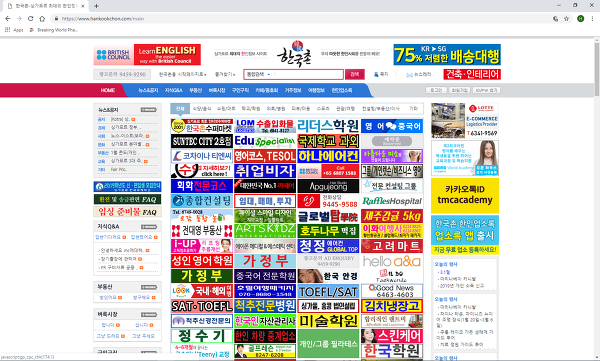This screenshot has height=361, width=600.
Task: Open 구인구직 in navigation bar
Action: 240,90
